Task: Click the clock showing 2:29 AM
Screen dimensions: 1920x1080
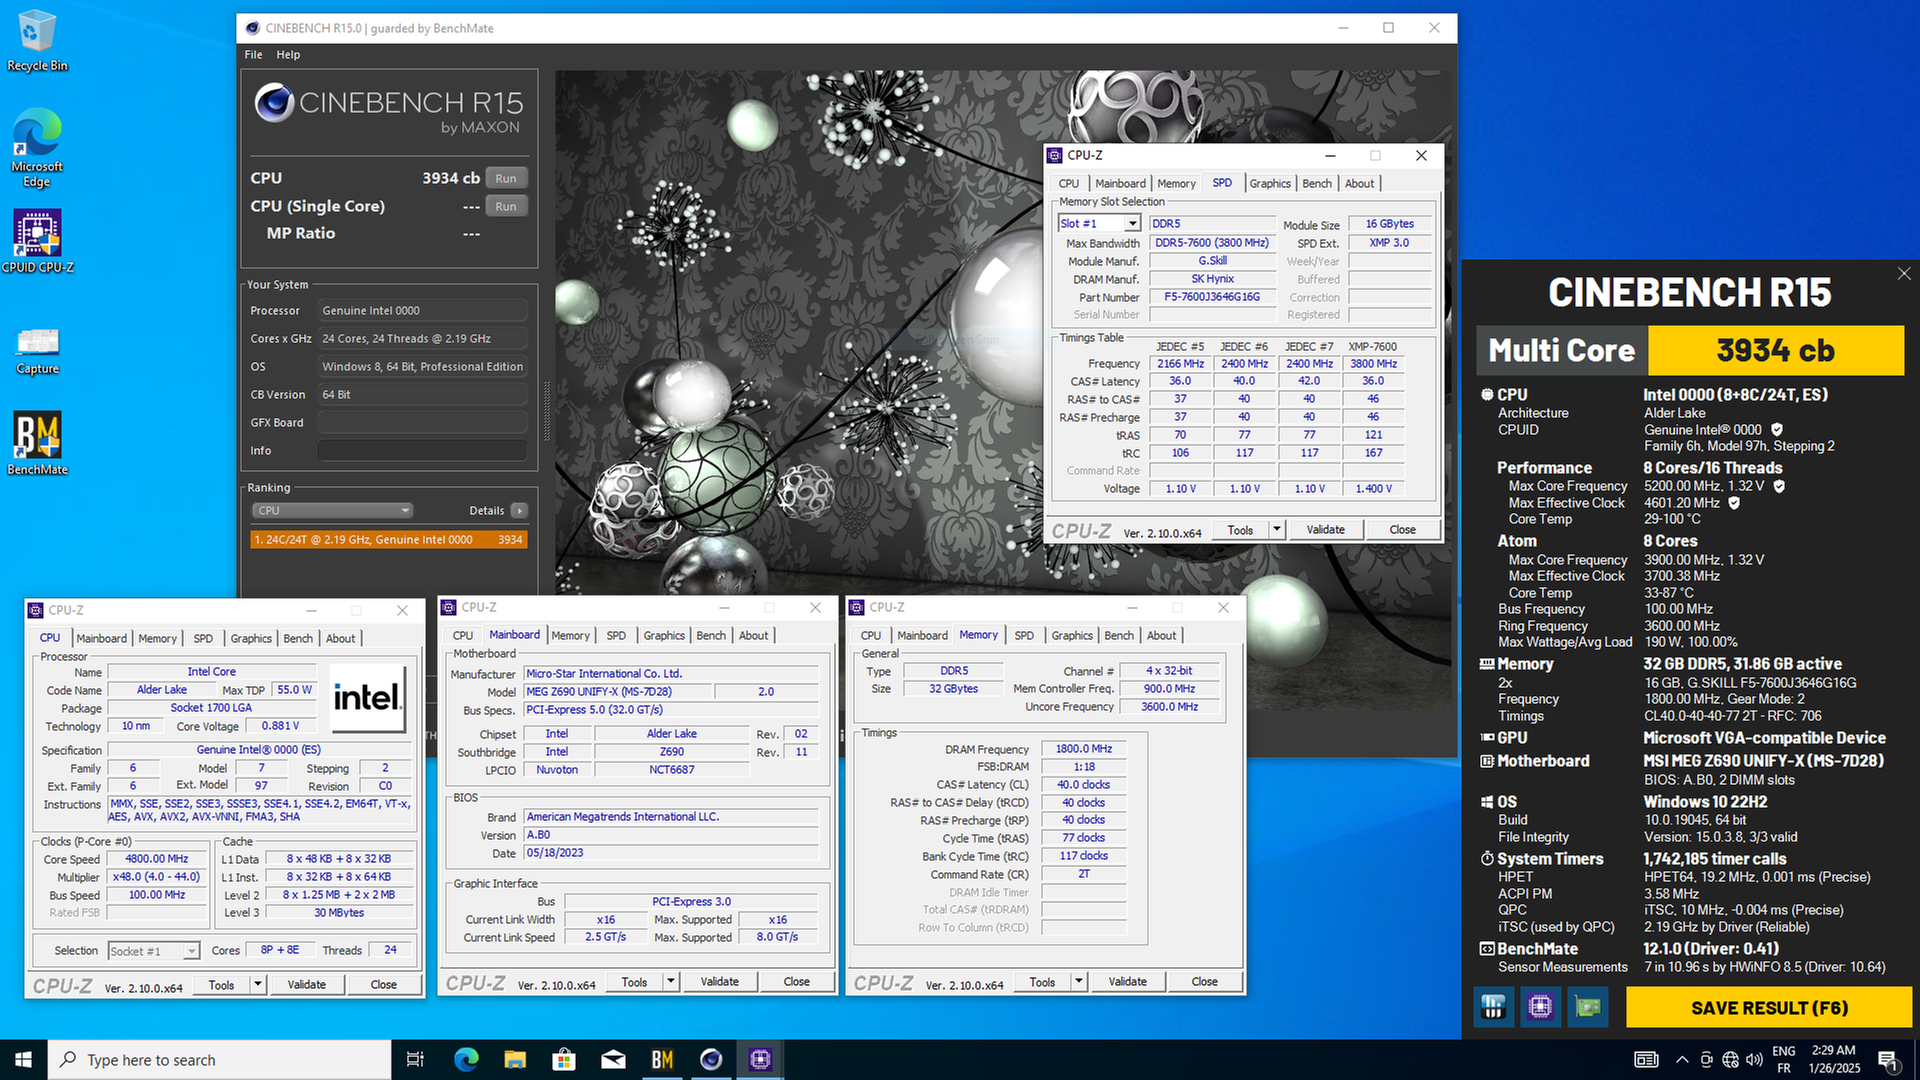Action: coord(1833,1050)
